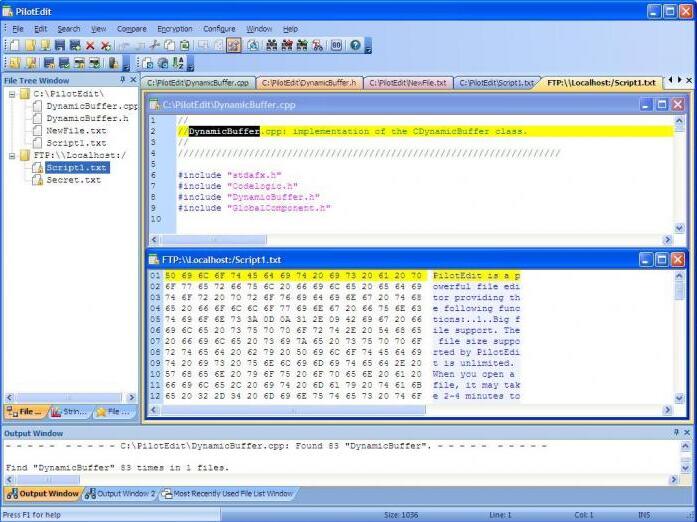Screen dimensions: 697x522
Task: Click the Cut scissors toolbar icon
Action: (154, 45)
